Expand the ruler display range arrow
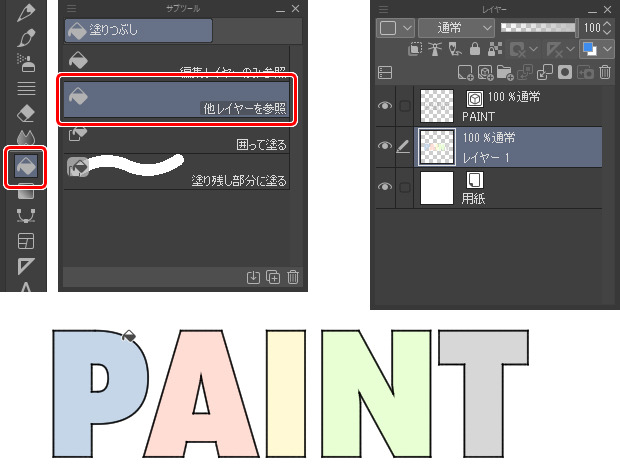The height and width of the screenshot is (474, 620). point(570,49)
